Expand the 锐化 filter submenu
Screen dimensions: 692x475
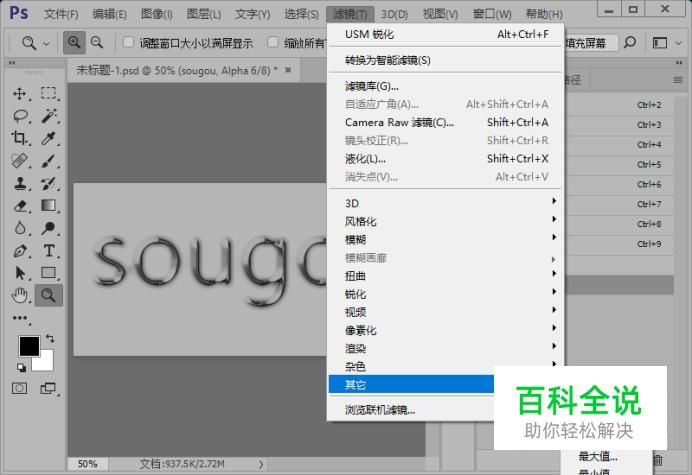446,294
